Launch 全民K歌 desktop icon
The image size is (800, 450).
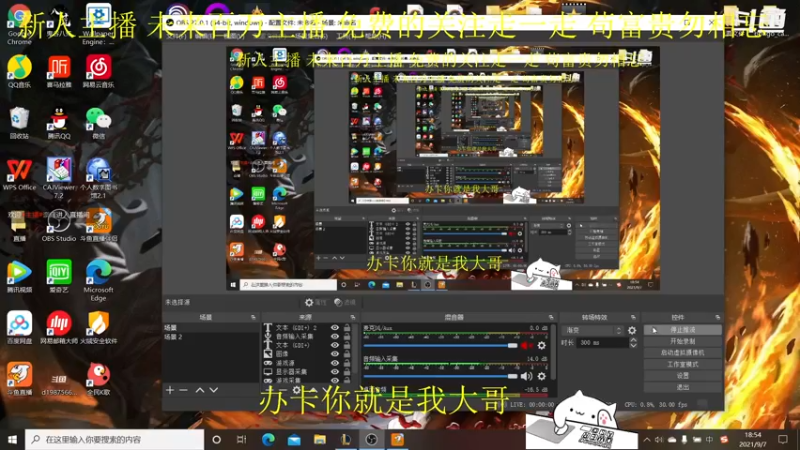tap(98, 379)
